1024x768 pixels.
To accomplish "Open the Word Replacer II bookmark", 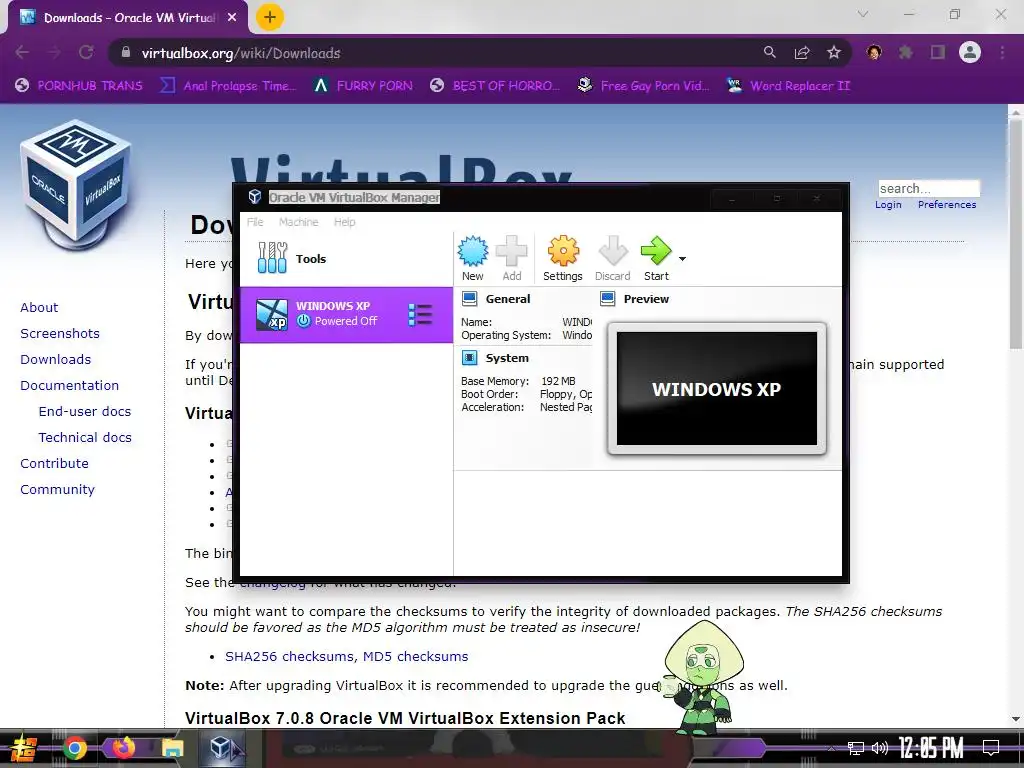I will coord(789,86).
